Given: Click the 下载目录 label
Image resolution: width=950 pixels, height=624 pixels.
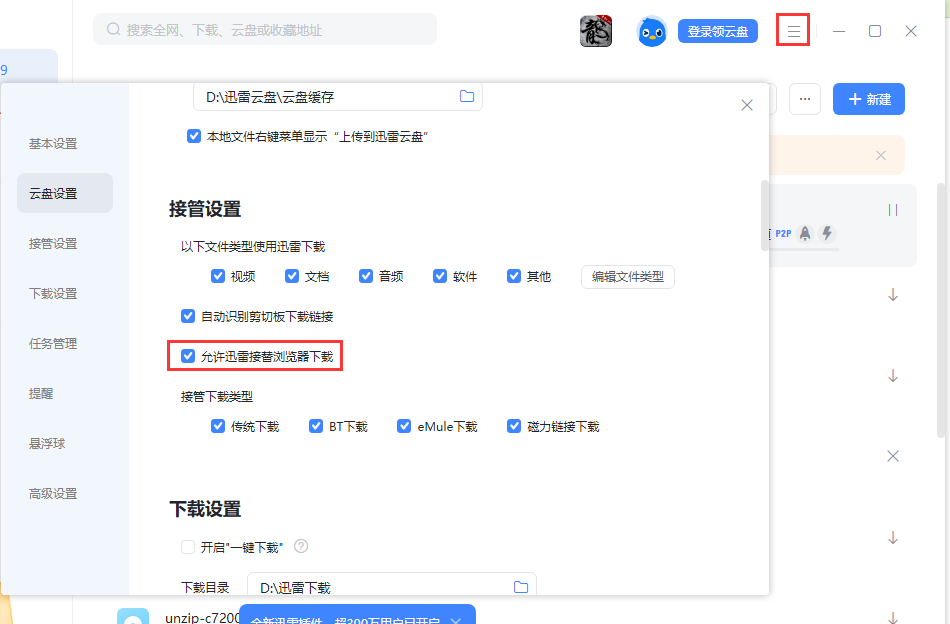Looking at the screenshot, I should [x=205, y=588].
